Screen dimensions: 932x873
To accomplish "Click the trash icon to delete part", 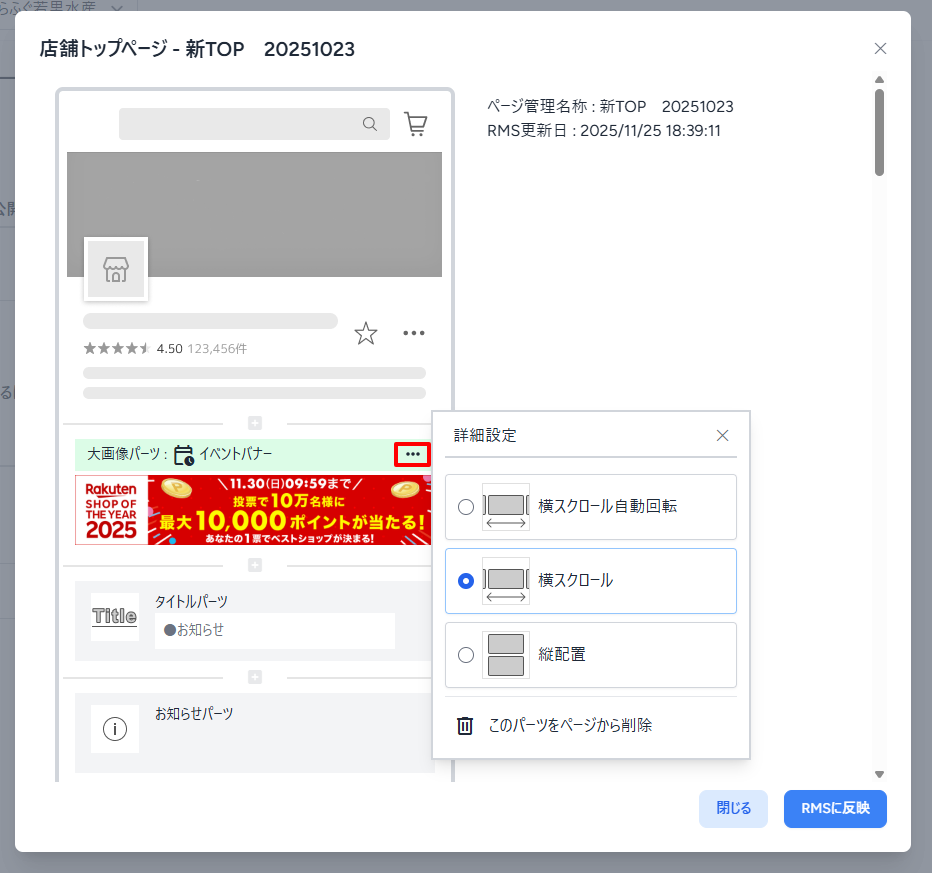I will [x=465, y=726].
